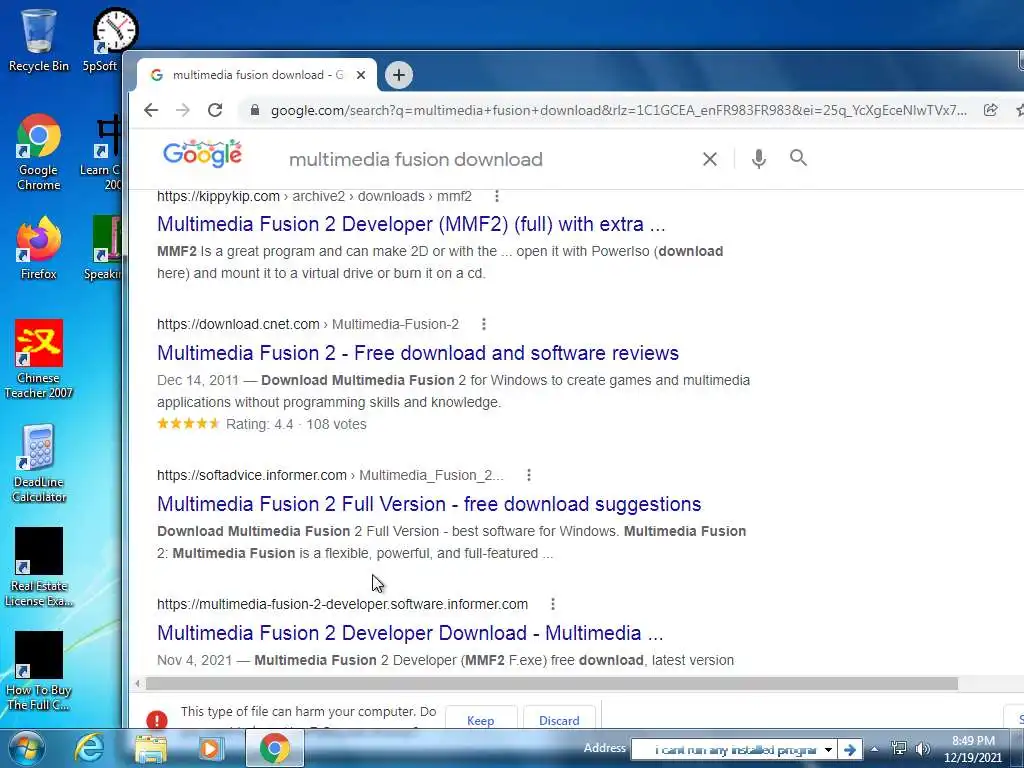Open Windows Media Player from taskbar

point(210,748)
